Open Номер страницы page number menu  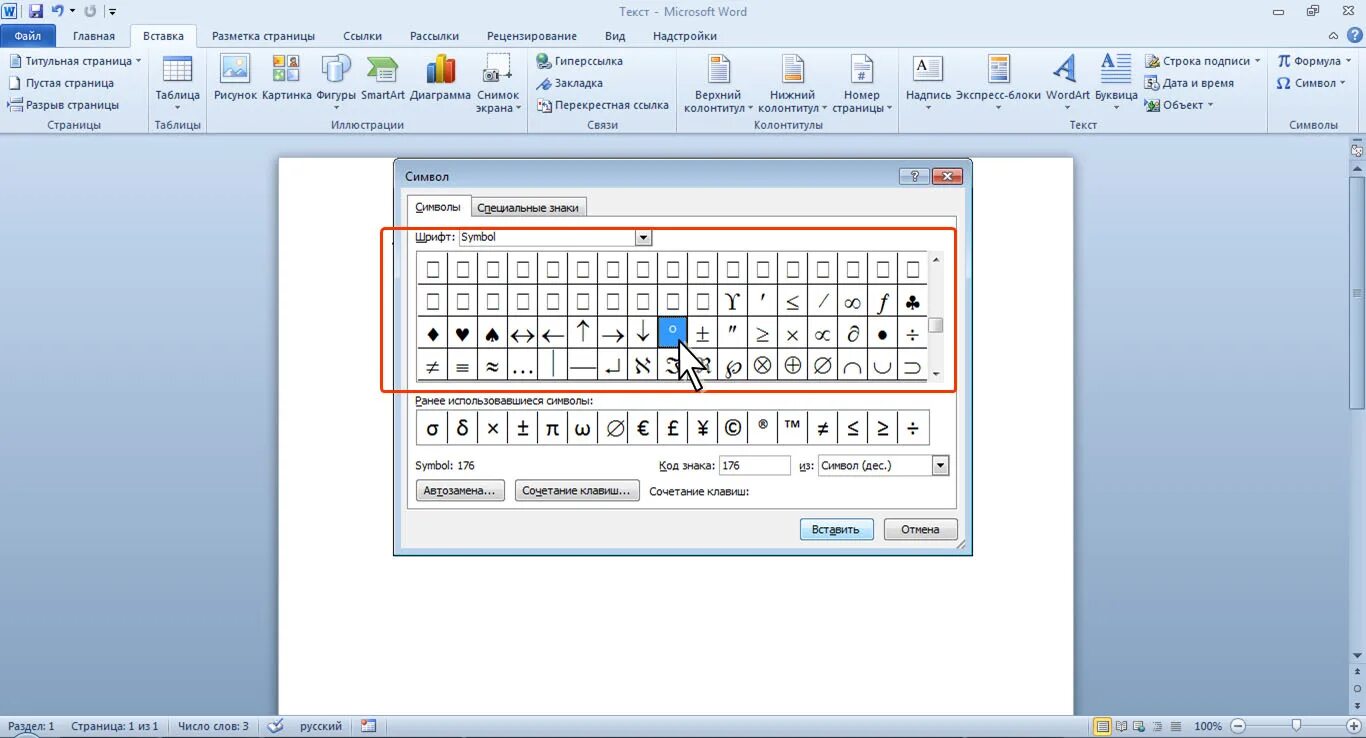(862, 84)
